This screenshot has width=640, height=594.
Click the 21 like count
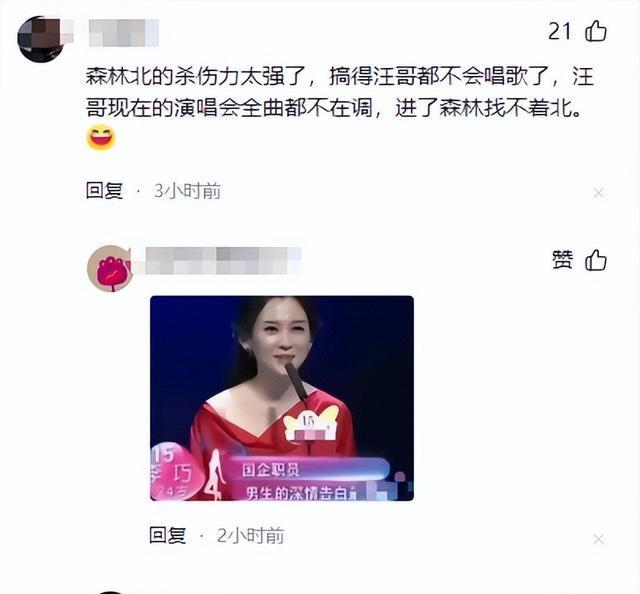point(560,31)
